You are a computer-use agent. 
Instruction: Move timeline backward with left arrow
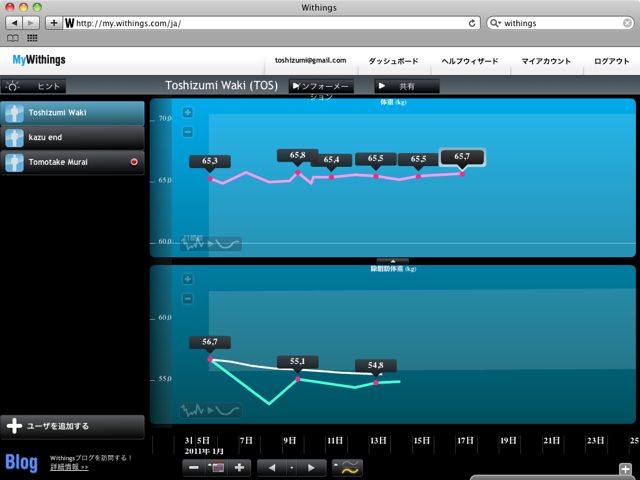[x=271, y=468]
